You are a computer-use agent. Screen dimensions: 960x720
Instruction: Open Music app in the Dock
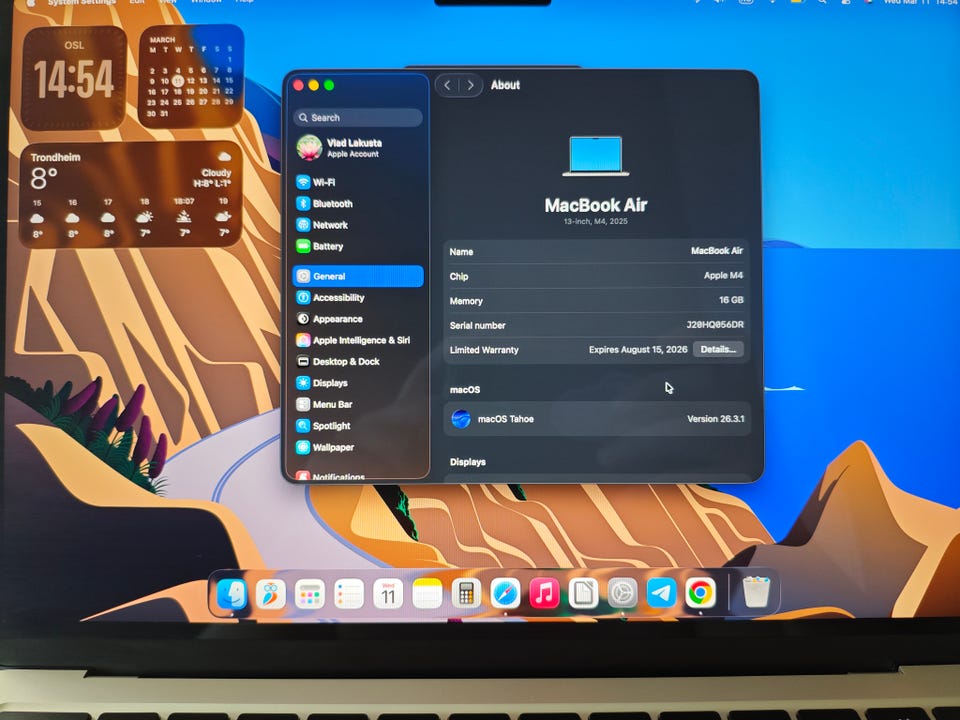tap(544, 593)
